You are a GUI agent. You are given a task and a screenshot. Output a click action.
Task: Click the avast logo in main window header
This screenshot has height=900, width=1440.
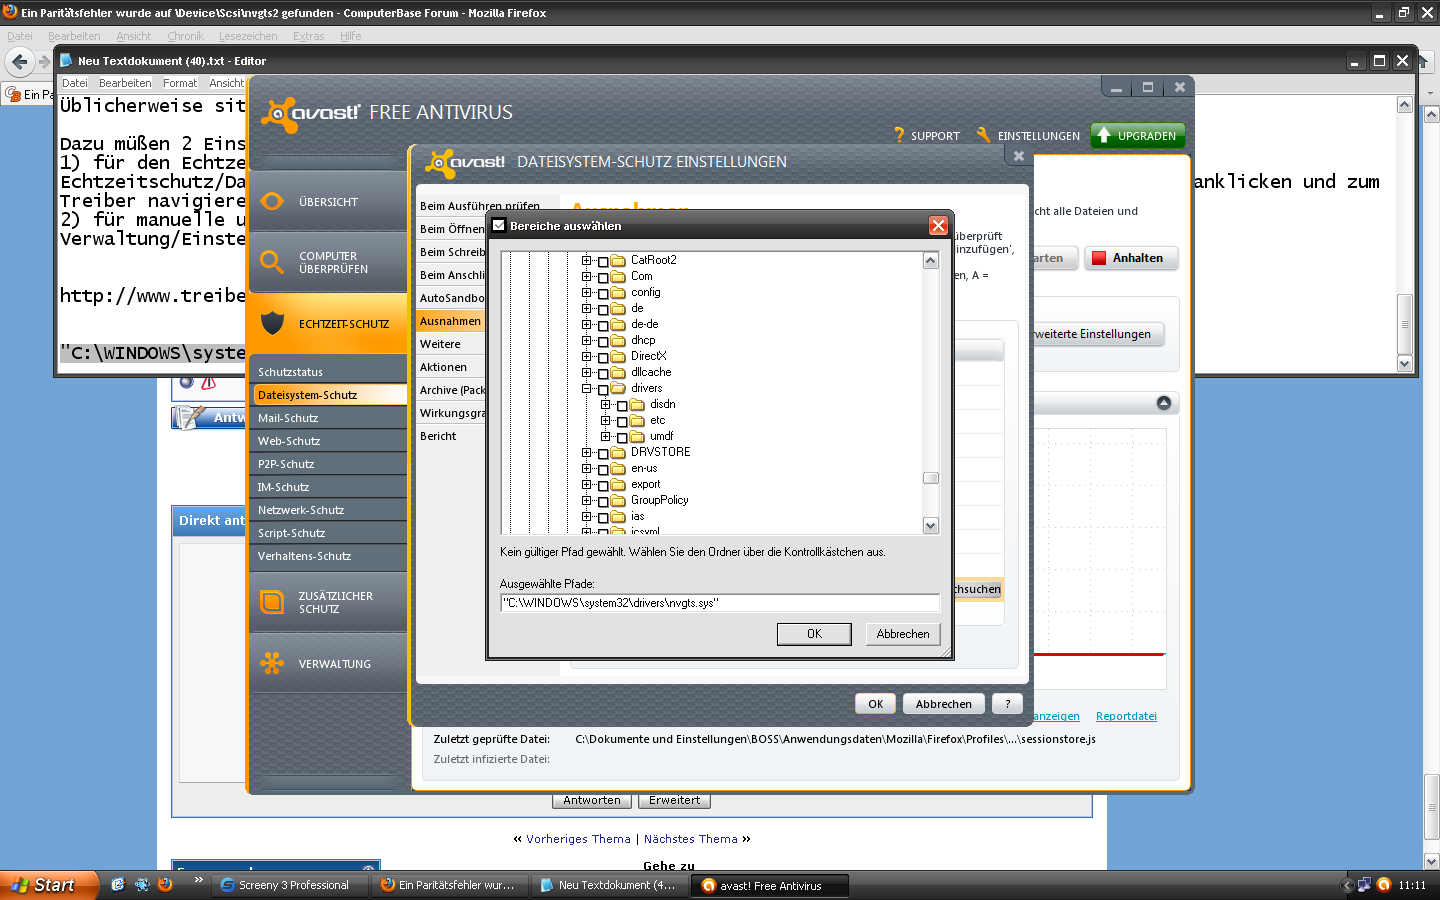pyautogui.click(x=310, y=113)
